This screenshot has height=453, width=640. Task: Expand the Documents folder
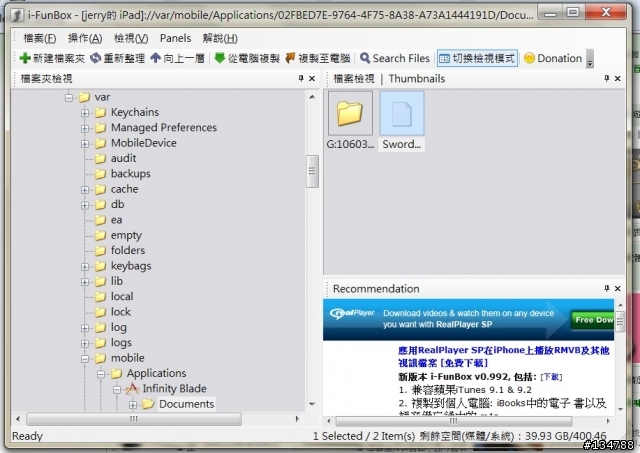(133, 405)
